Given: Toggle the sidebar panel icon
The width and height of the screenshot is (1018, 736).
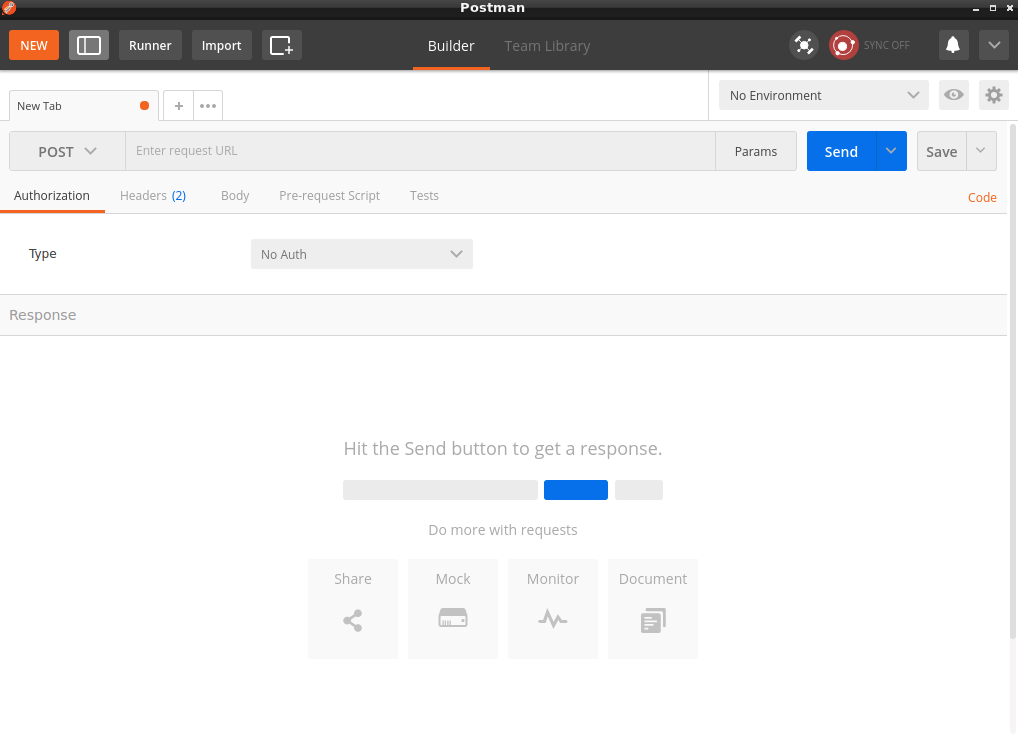Looking at the screenshot, I should coord(89,45).
